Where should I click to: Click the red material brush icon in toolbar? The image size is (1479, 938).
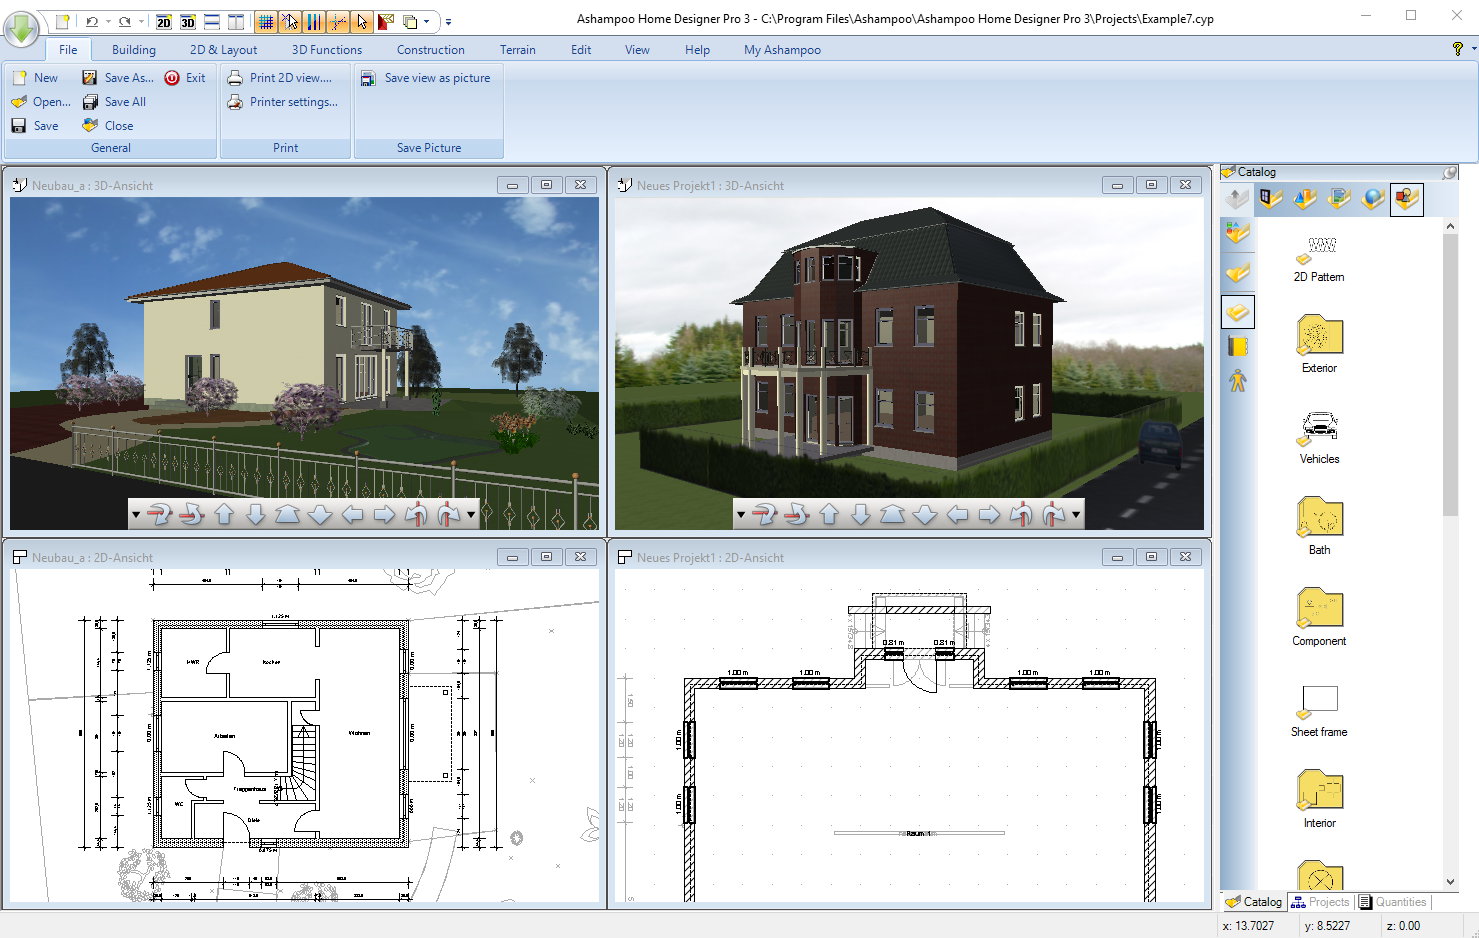coord(386,22)
